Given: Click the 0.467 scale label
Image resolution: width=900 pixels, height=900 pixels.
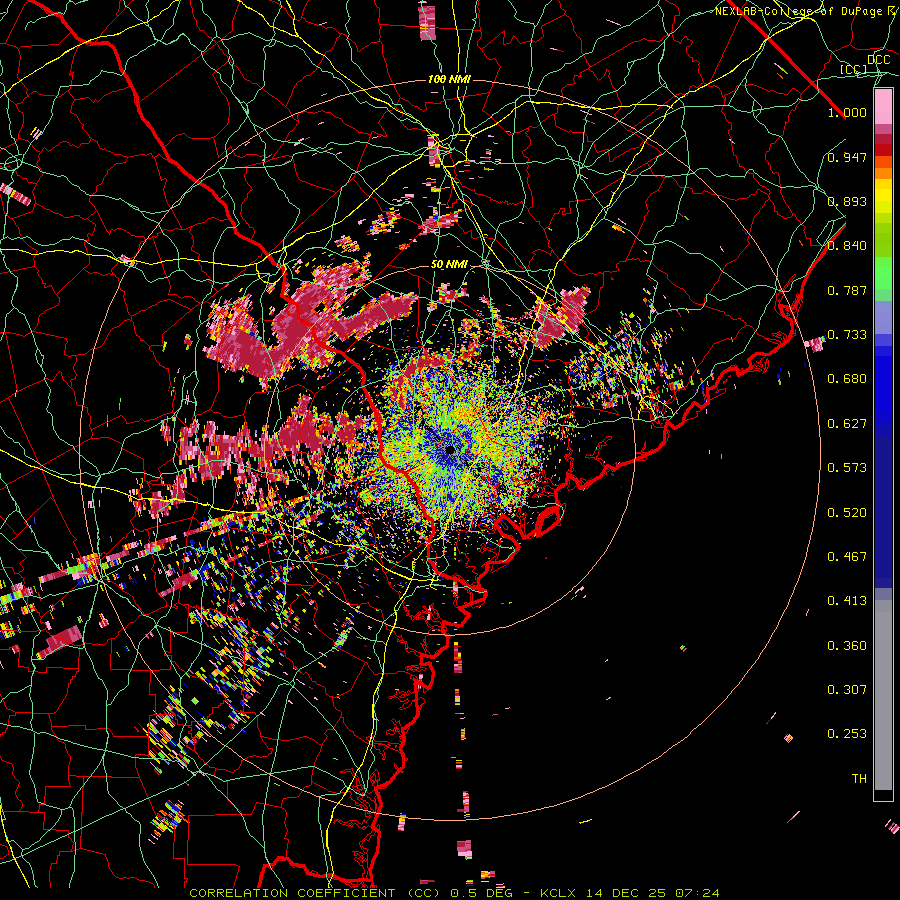Looking at the screenshot, I should [847, 557].
